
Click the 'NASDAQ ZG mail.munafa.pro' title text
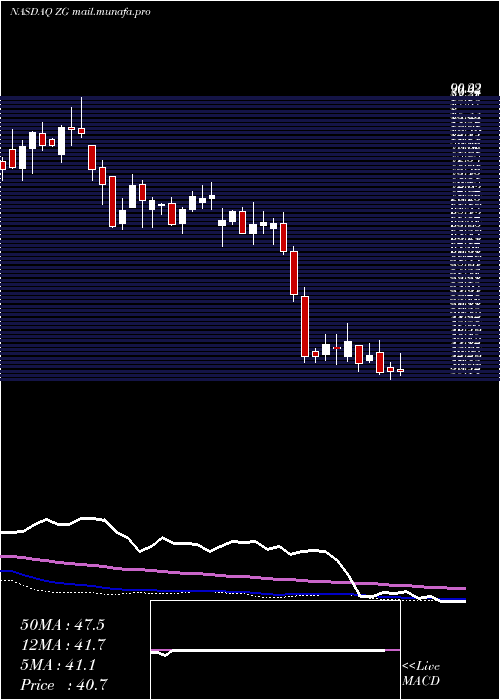80,12
